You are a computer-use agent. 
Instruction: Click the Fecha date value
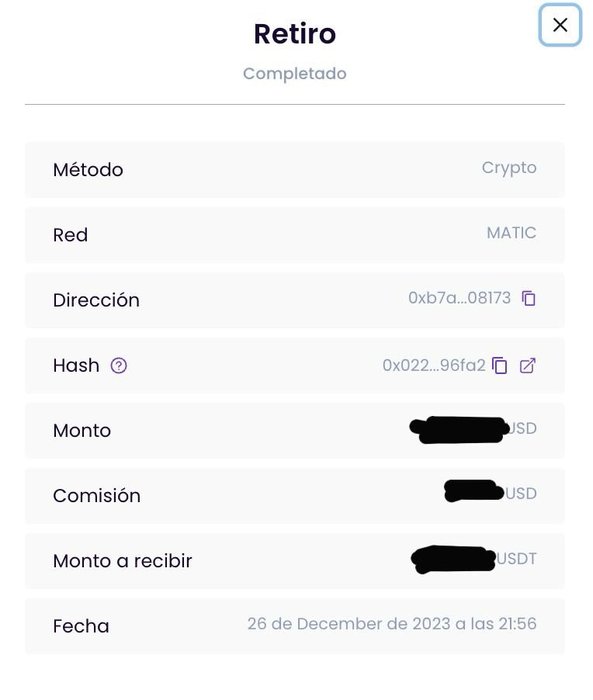tap(392, 624)
